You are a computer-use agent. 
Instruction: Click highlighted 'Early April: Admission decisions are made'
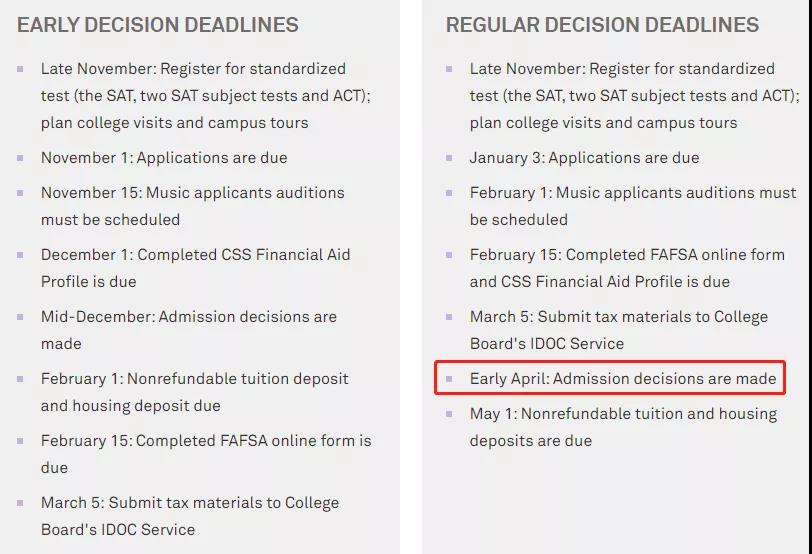tap(623, 379)
